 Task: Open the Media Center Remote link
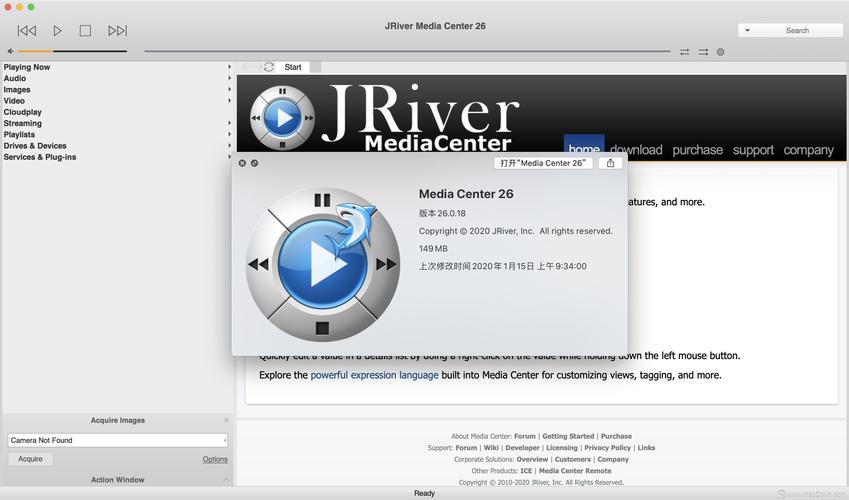pyautogui.click(x=575, y=471)
